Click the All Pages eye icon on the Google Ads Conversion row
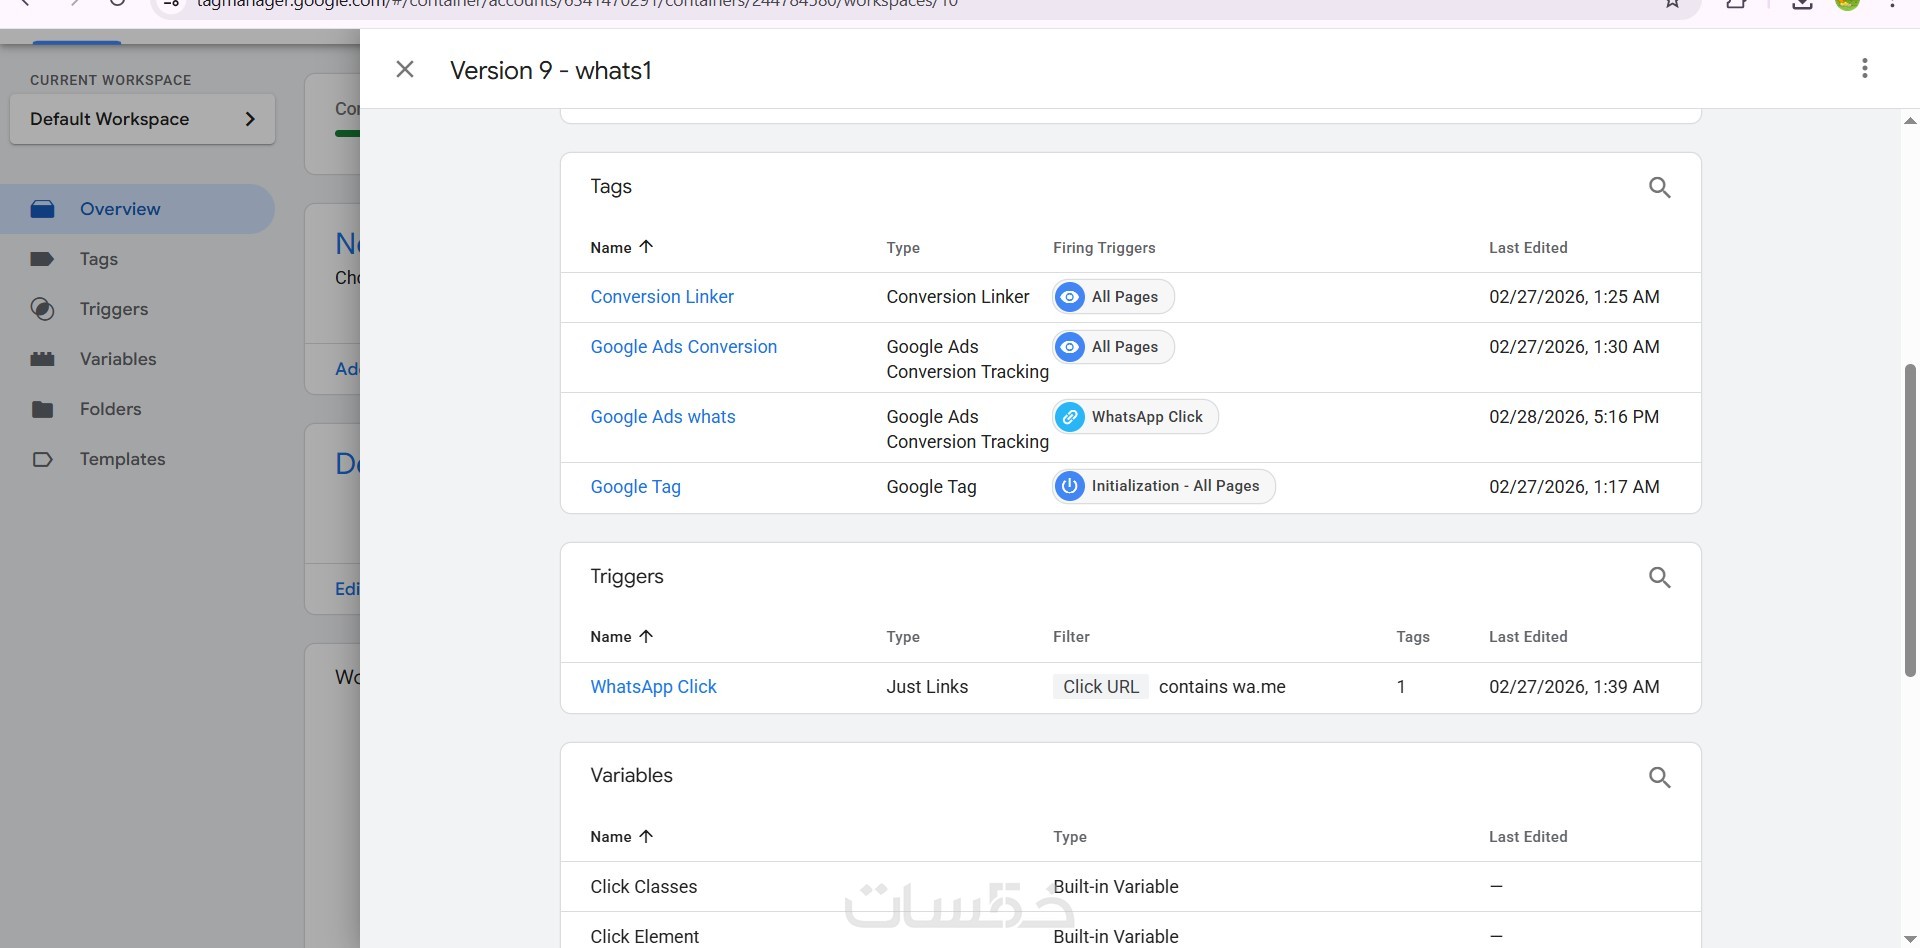1920x948 pixels. pos(1070,347)
